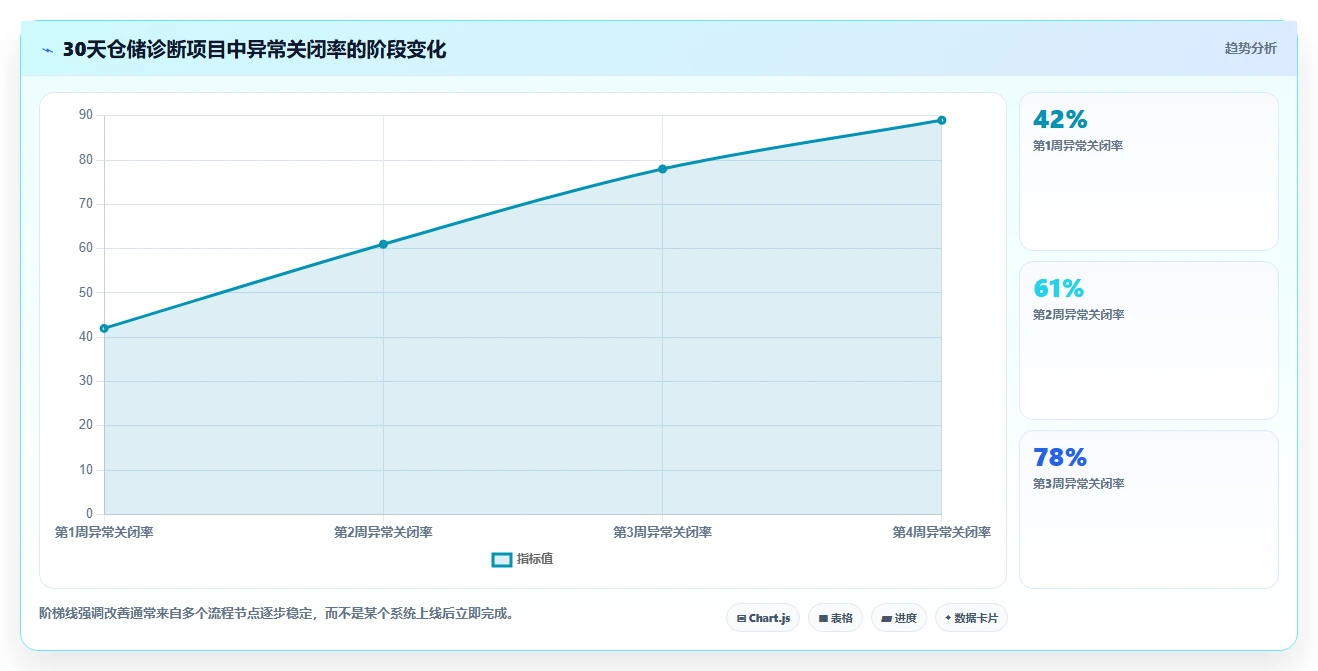Click the chart title 30天仓储诊断项目中异常关闭率的阶段变化
The height and width of the screenshot is (671, 1318).
tap(254, 49)
